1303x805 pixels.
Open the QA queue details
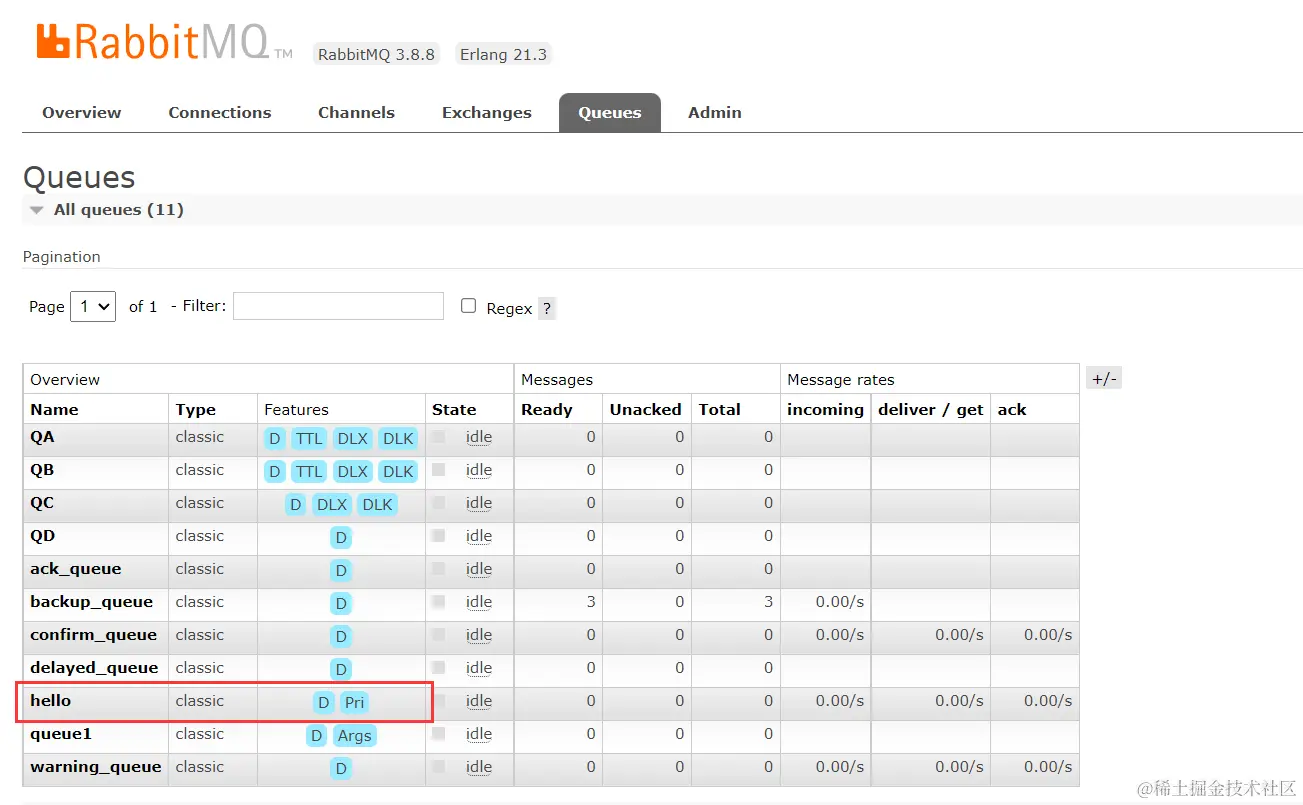(43, 437)
